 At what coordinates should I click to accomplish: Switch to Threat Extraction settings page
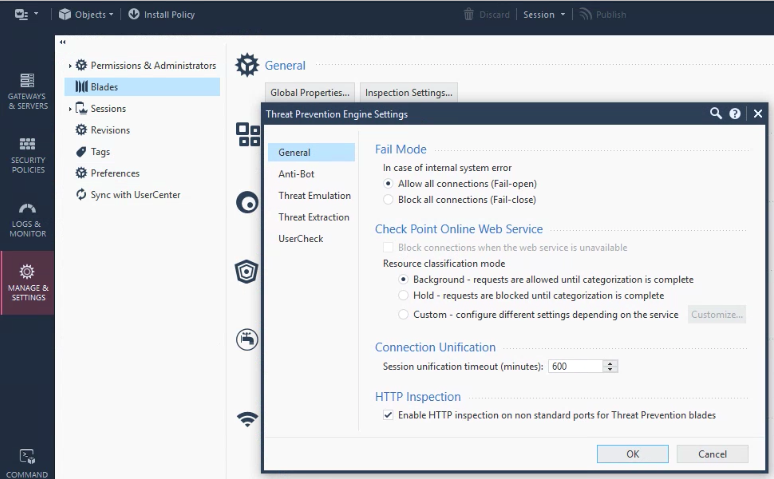tap(314, 217)
